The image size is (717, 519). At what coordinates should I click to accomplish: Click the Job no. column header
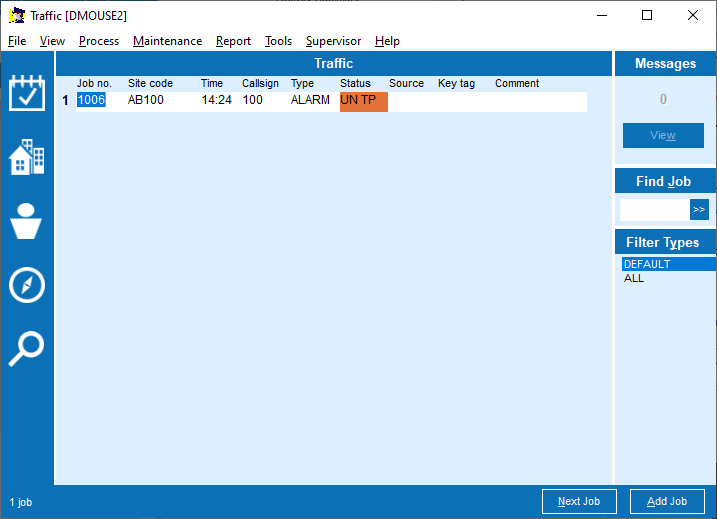pyautogui.click(x=94, y=83)
